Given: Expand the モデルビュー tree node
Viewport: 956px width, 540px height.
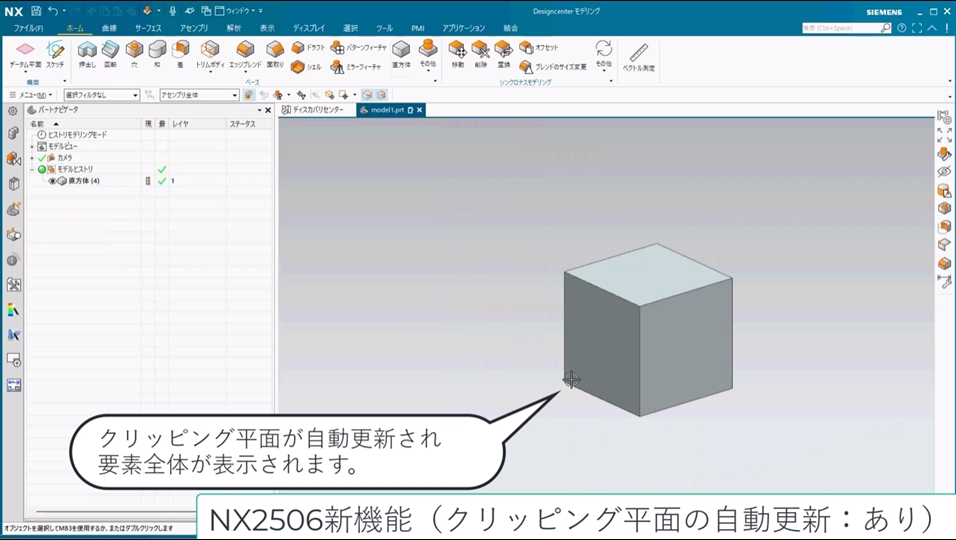Looking at the screenshot, I should [x=31, y=146].
